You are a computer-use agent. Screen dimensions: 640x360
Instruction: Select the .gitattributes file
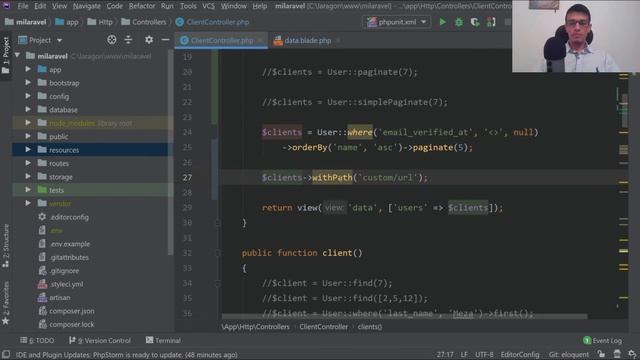(69, 258)
